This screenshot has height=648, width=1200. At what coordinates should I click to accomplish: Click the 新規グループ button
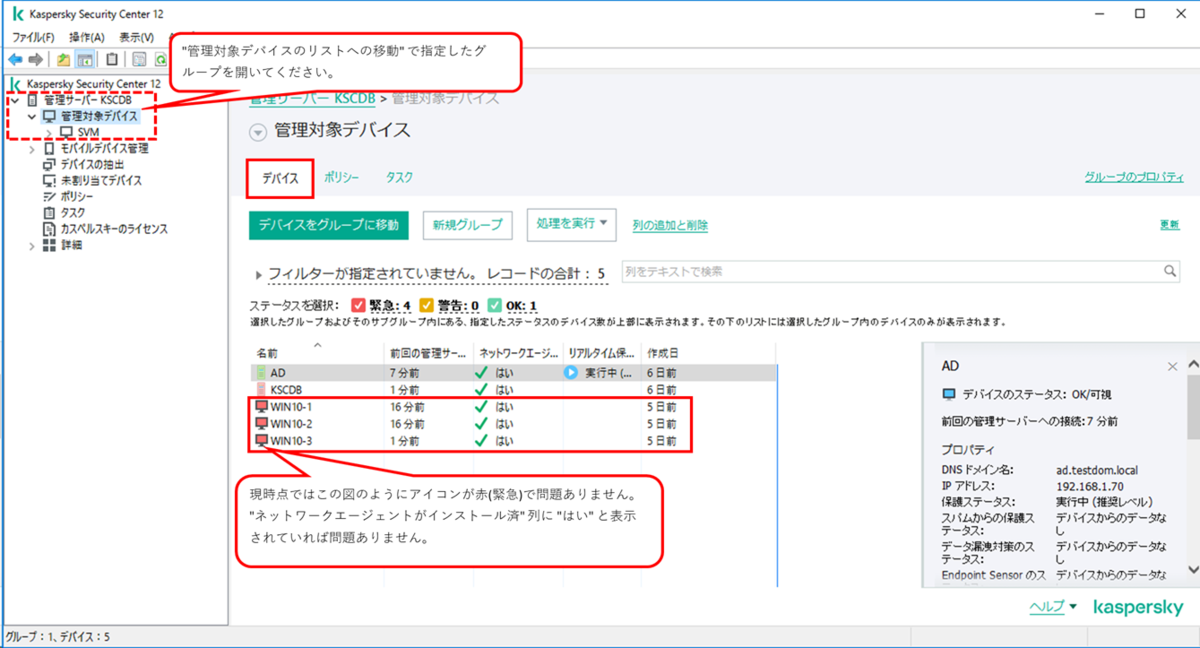[467, 225]
